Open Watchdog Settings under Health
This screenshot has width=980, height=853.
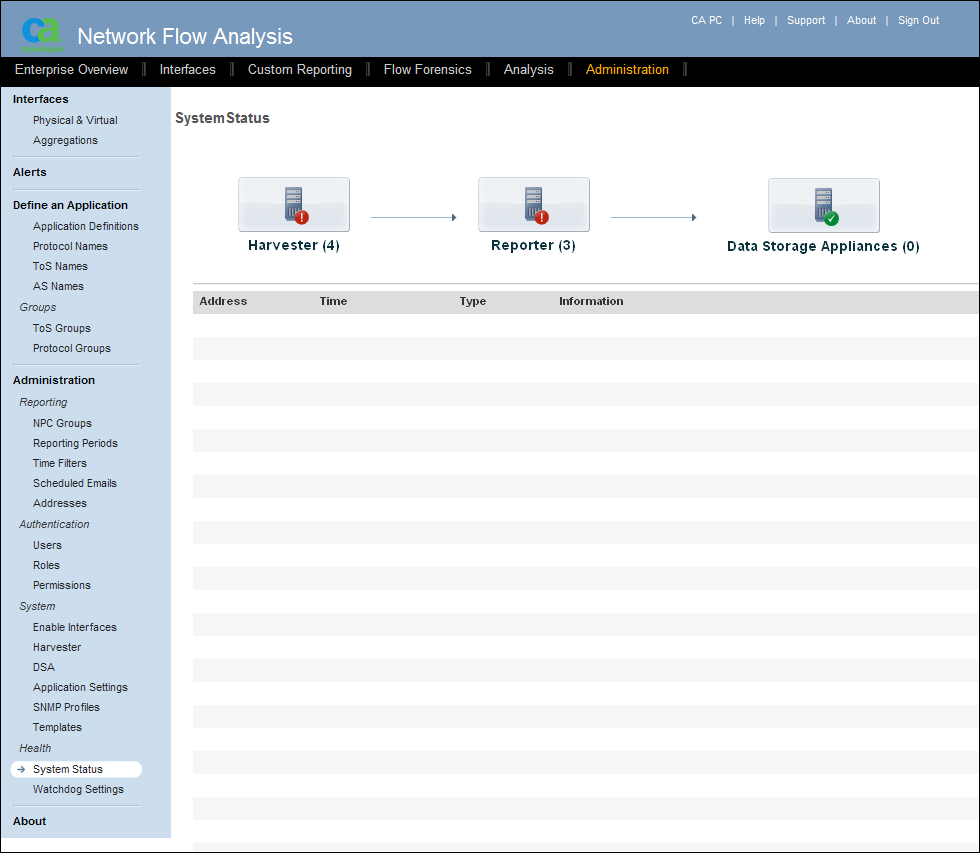[78, 789]
